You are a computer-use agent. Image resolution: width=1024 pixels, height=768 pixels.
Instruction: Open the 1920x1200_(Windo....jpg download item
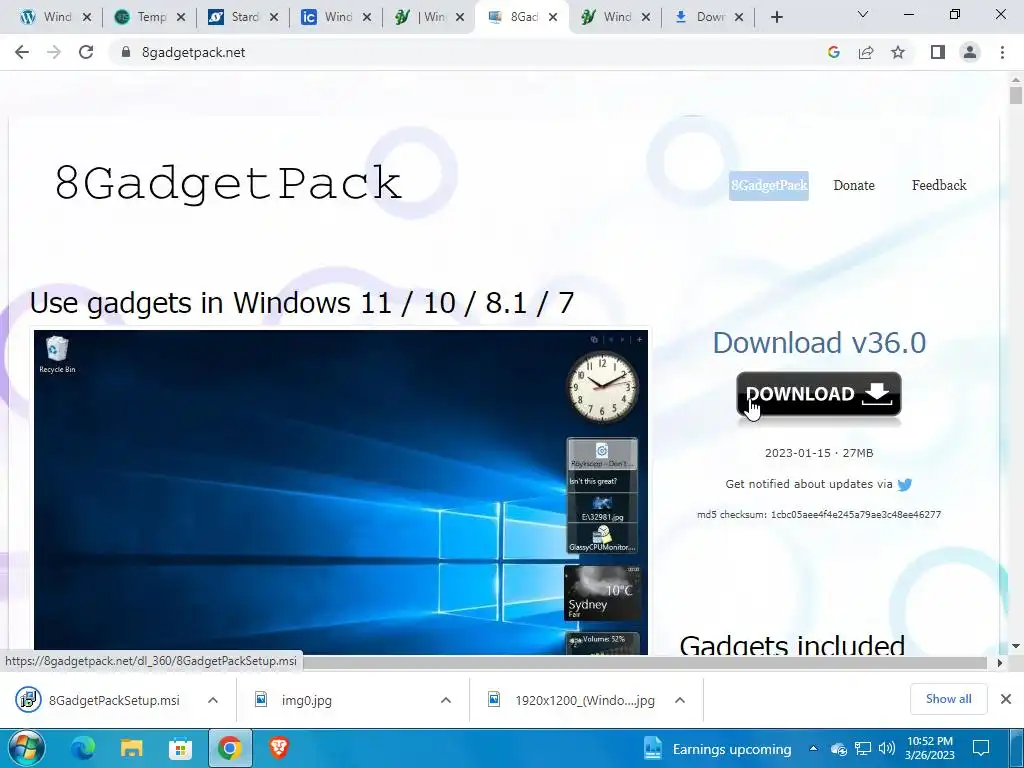click(x=575, y=700)
